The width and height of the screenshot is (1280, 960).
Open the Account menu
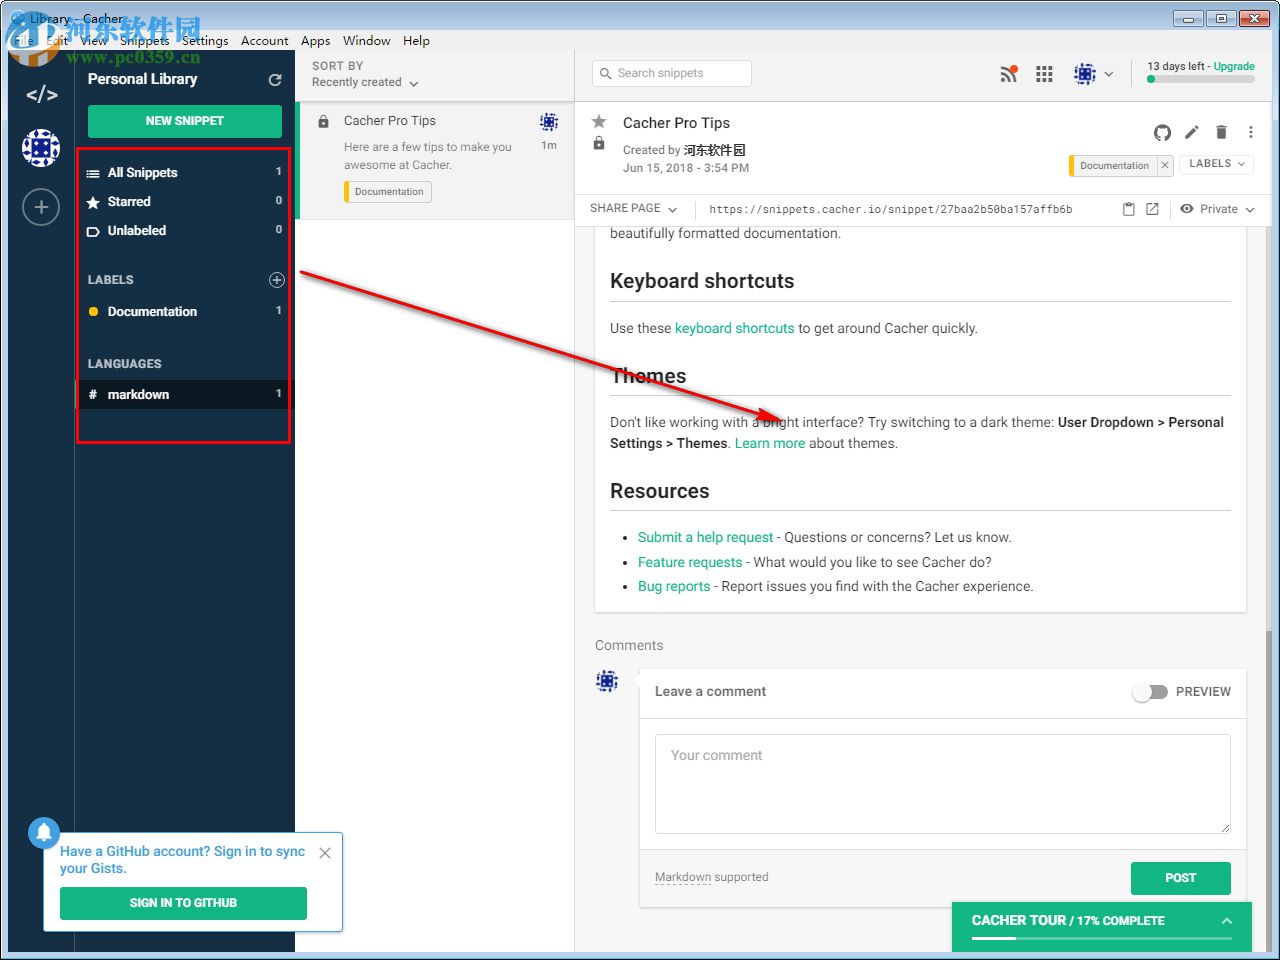265,41
